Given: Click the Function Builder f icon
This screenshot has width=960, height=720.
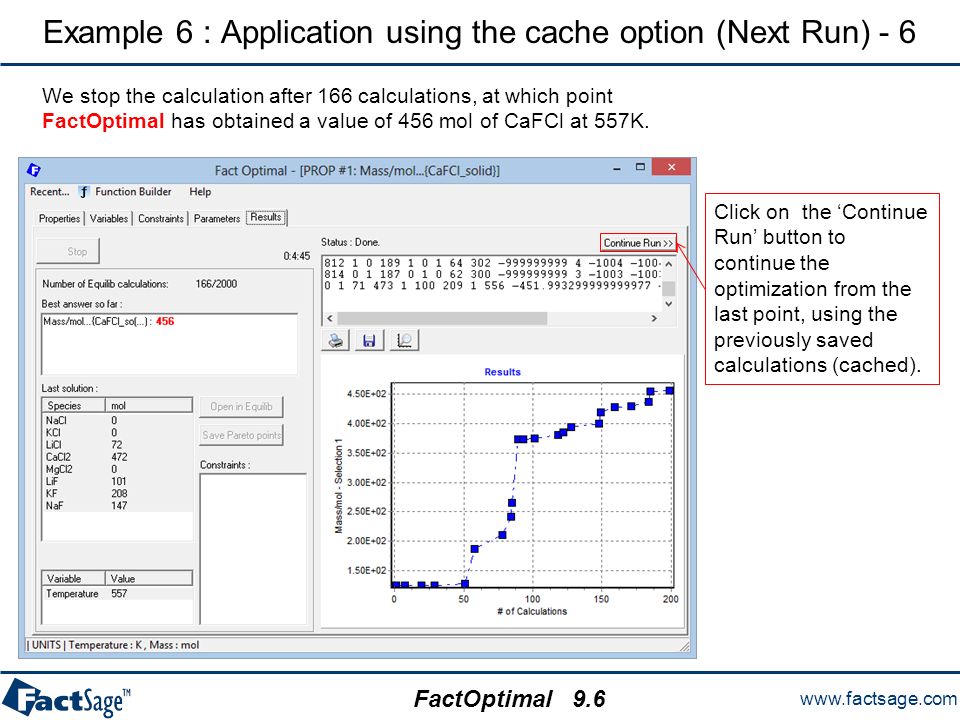Looking at the screenshot, I should (83, 192).
